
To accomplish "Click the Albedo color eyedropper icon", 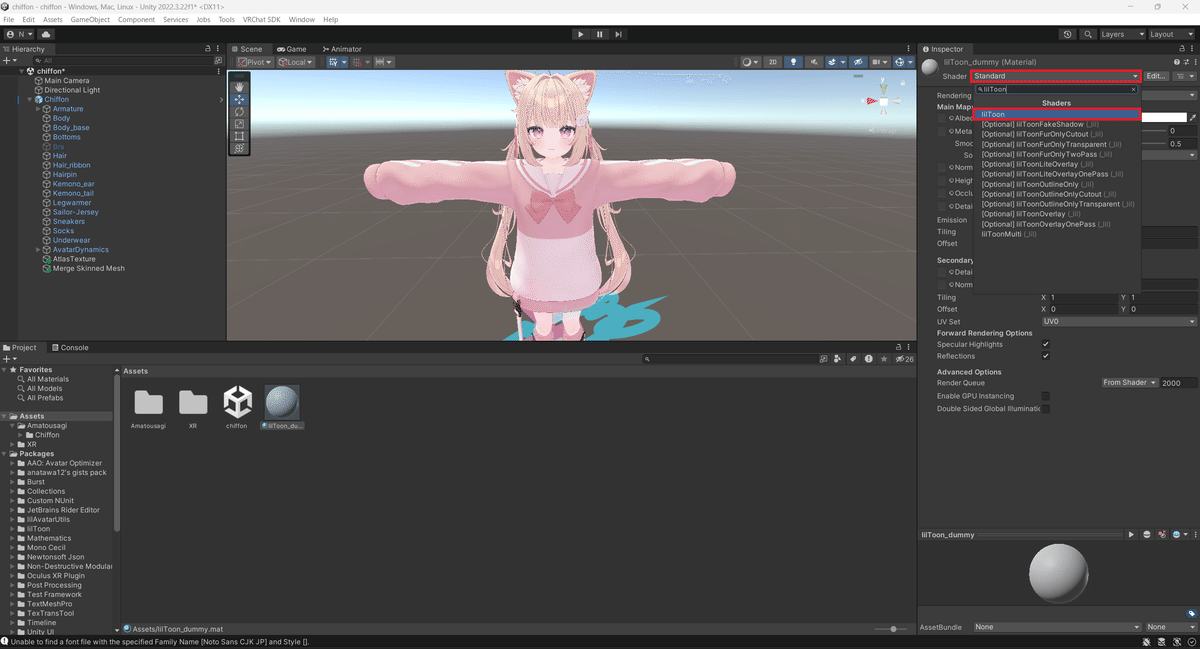I will [1192, 118].
